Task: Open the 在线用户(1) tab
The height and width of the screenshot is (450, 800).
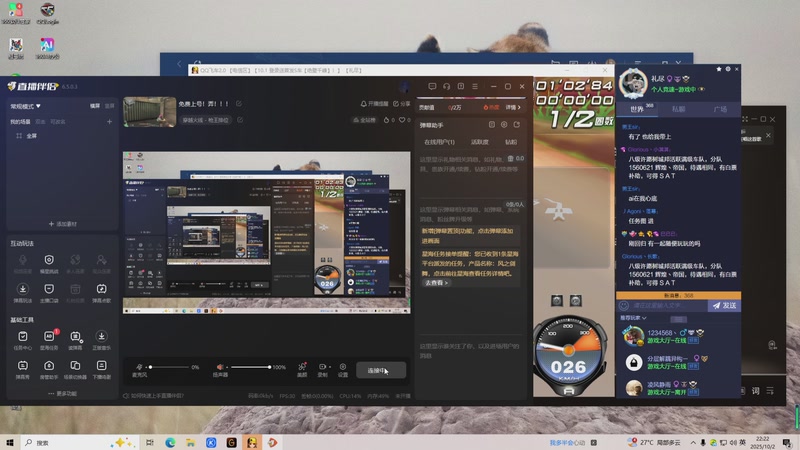Action: 439,142
